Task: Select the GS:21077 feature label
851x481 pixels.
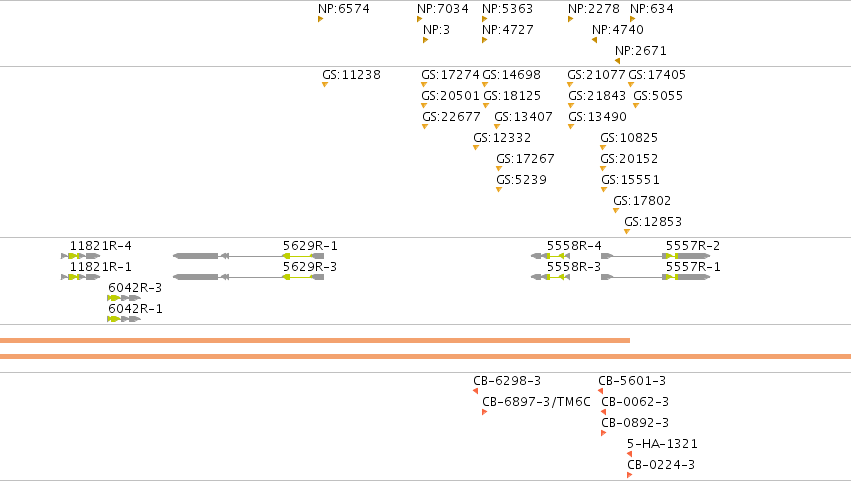Action: pos(596,75)
